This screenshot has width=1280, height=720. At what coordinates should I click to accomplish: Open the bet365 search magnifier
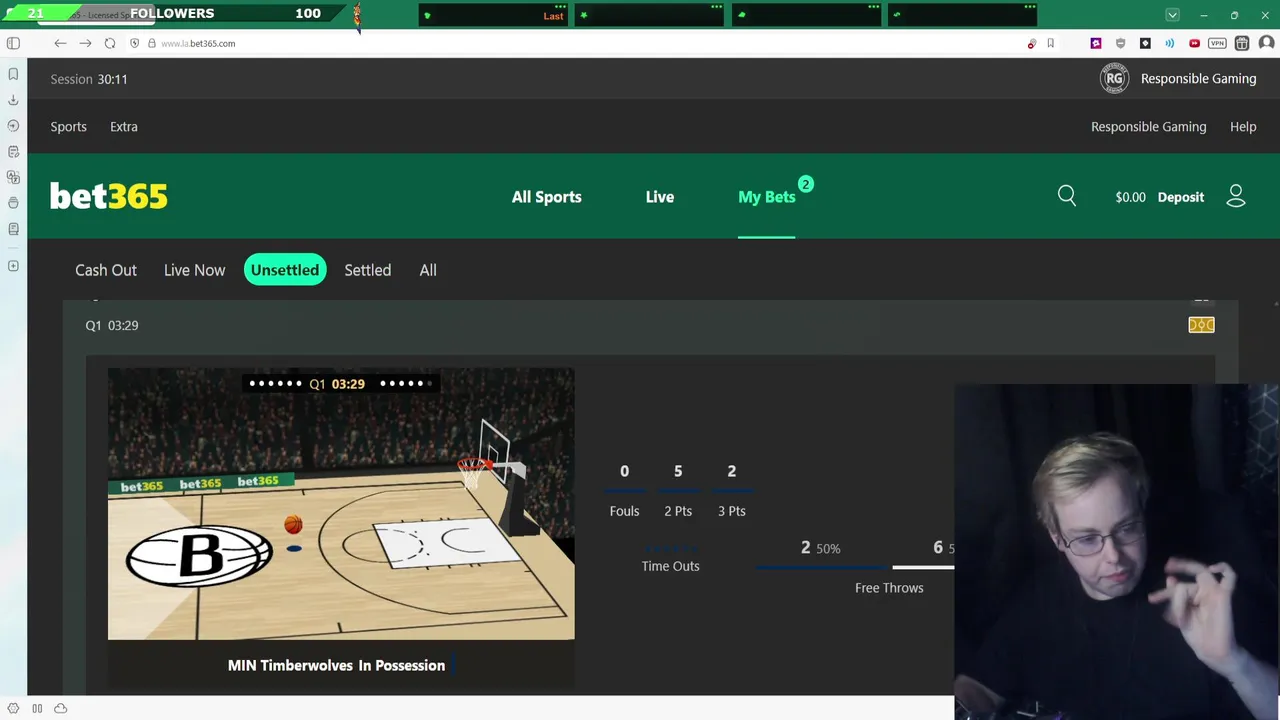tap(1067, 196)
